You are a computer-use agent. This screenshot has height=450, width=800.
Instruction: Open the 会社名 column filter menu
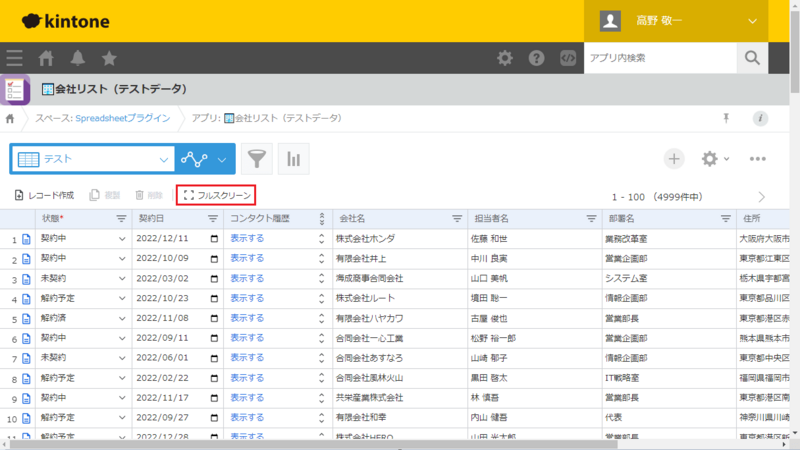456,218
